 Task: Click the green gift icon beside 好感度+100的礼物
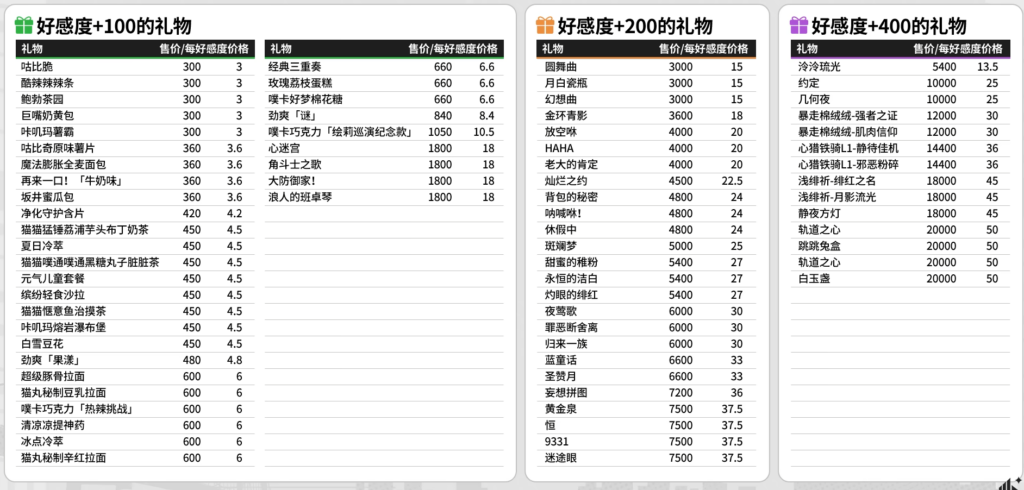[24, 25]
